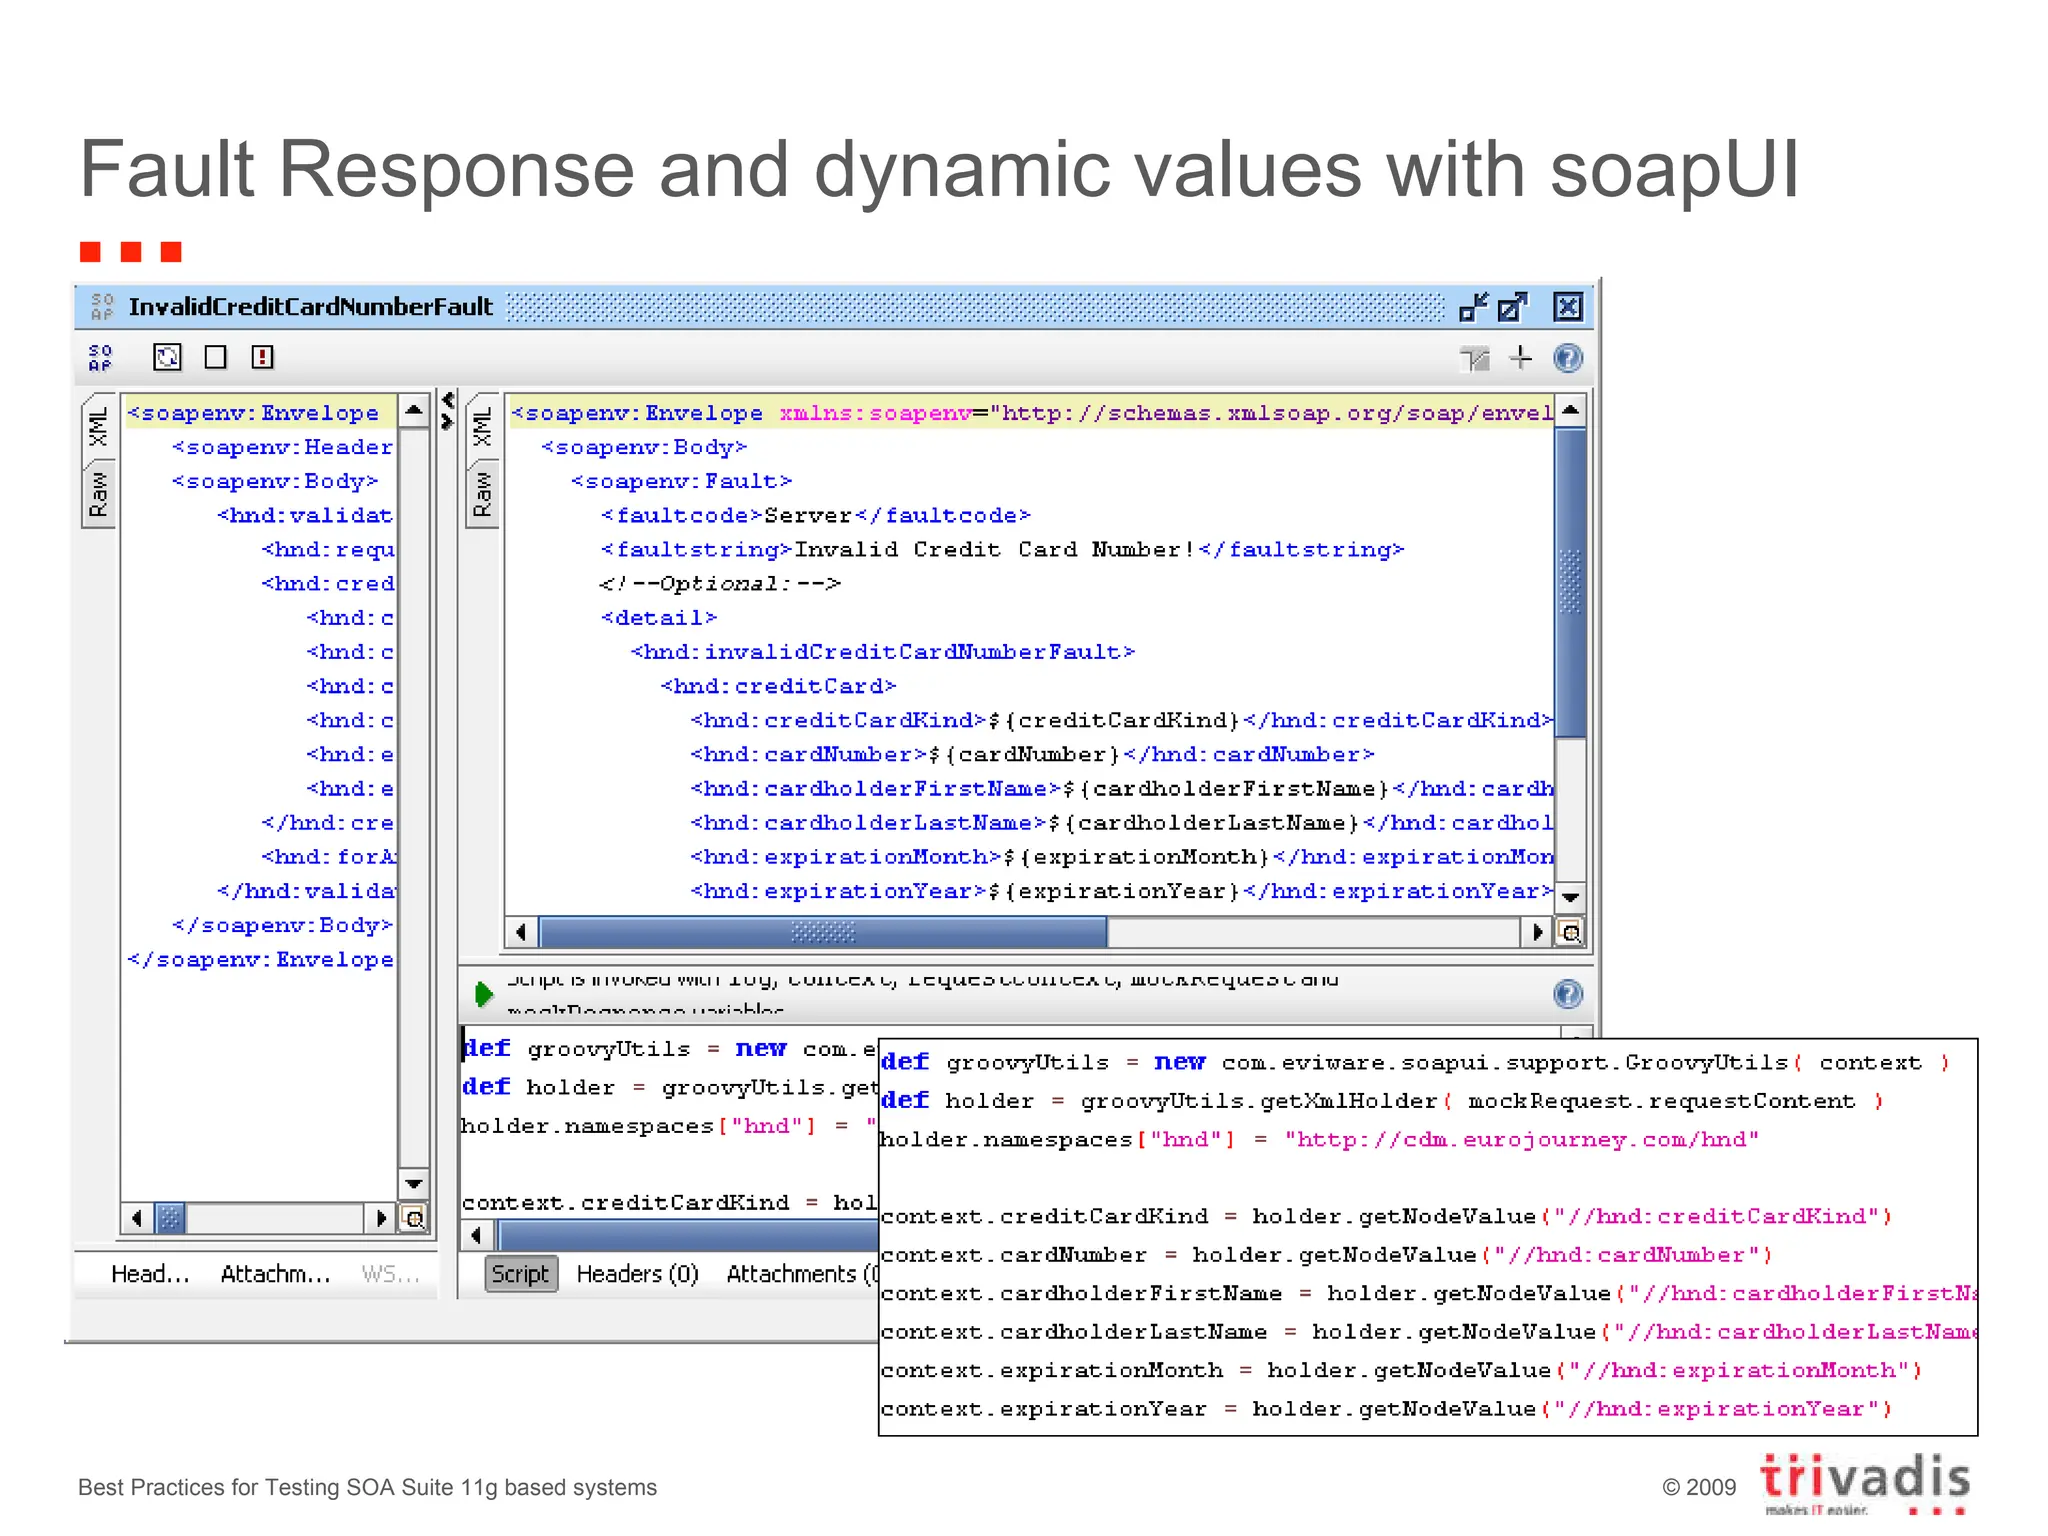Click the detach window icon on the title bar
The image size is (2048, 1536).
pos(1513,307)
